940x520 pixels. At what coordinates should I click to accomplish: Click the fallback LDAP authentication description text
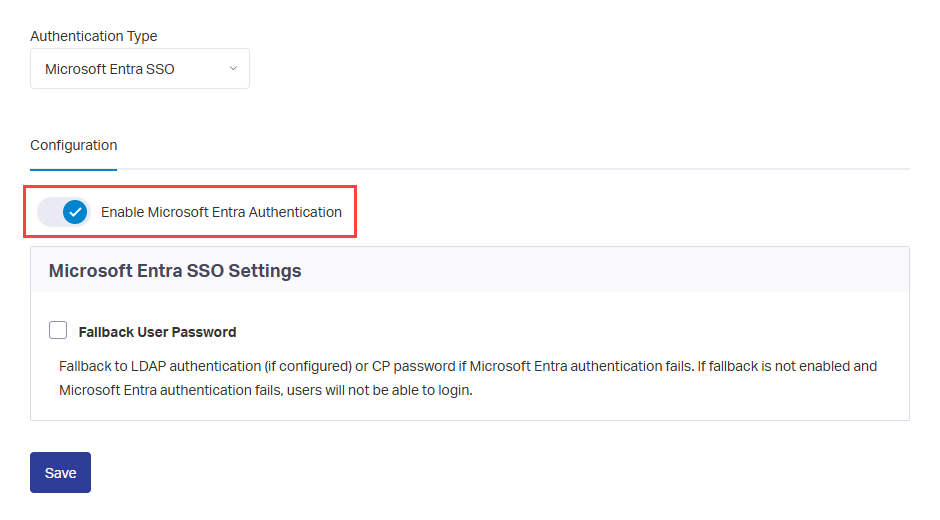(468, 378)
